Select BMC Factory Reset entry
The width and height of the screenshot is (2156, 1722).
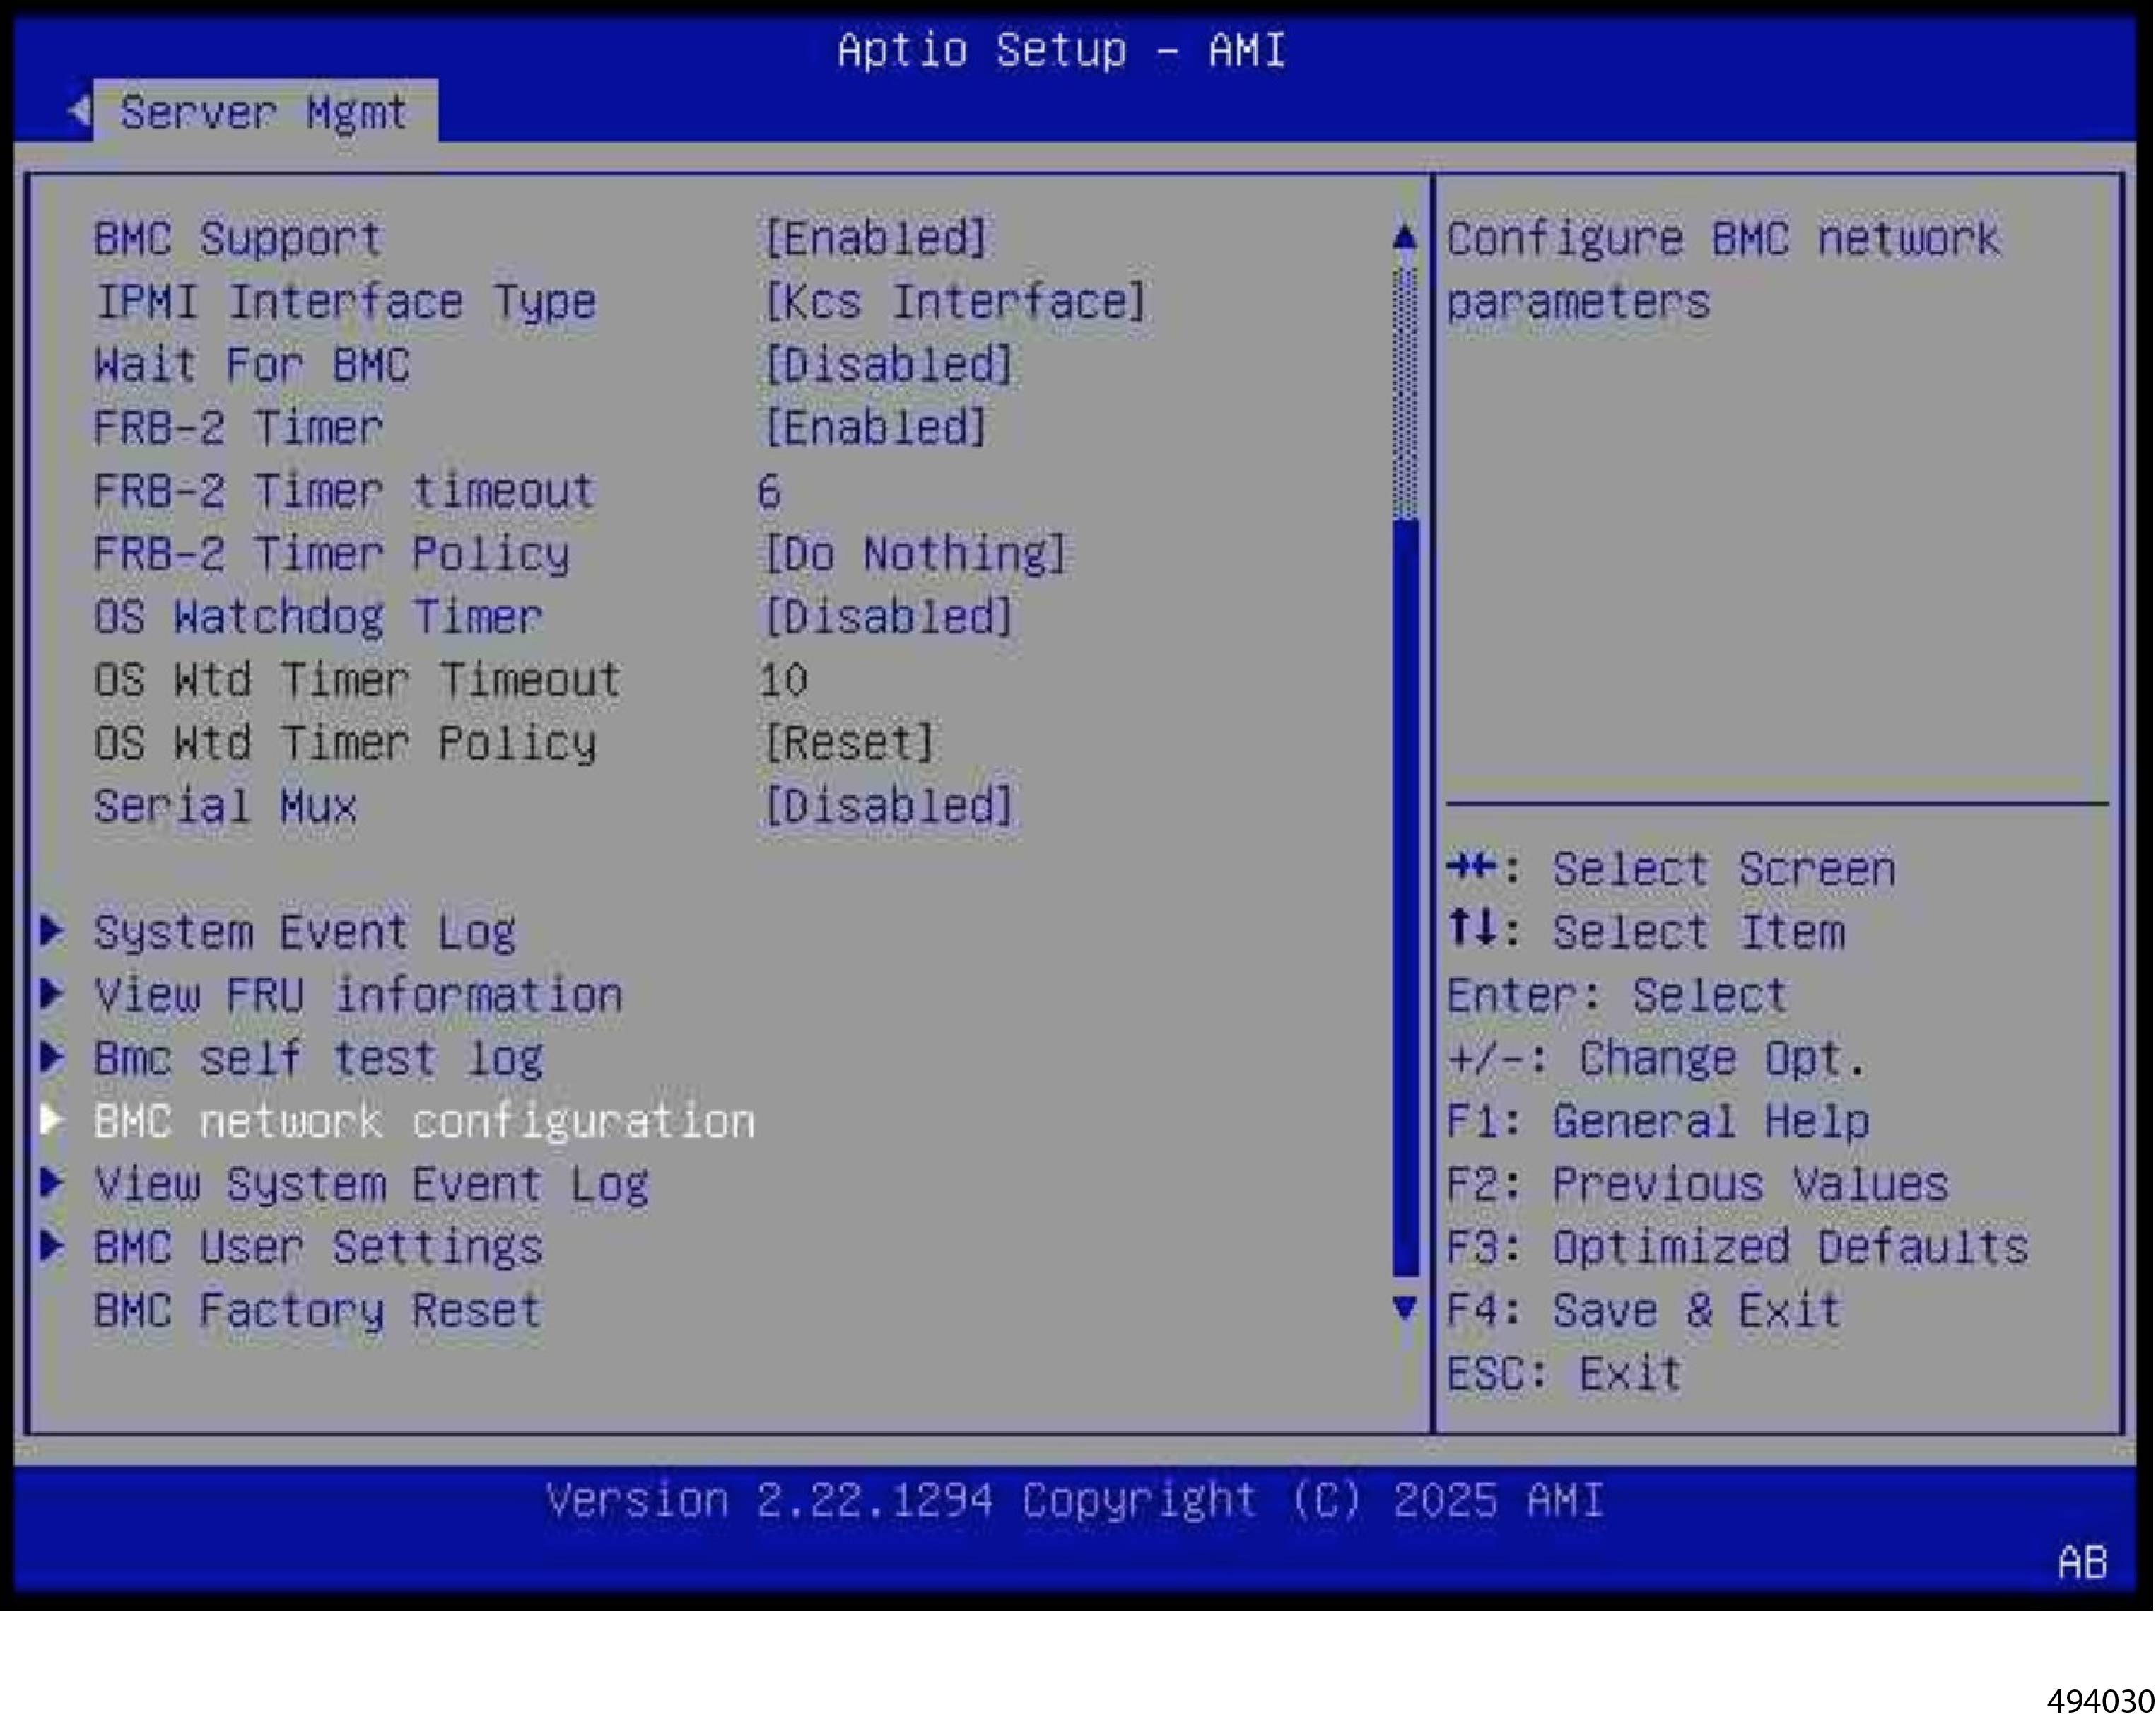[x=318, y=1310]
